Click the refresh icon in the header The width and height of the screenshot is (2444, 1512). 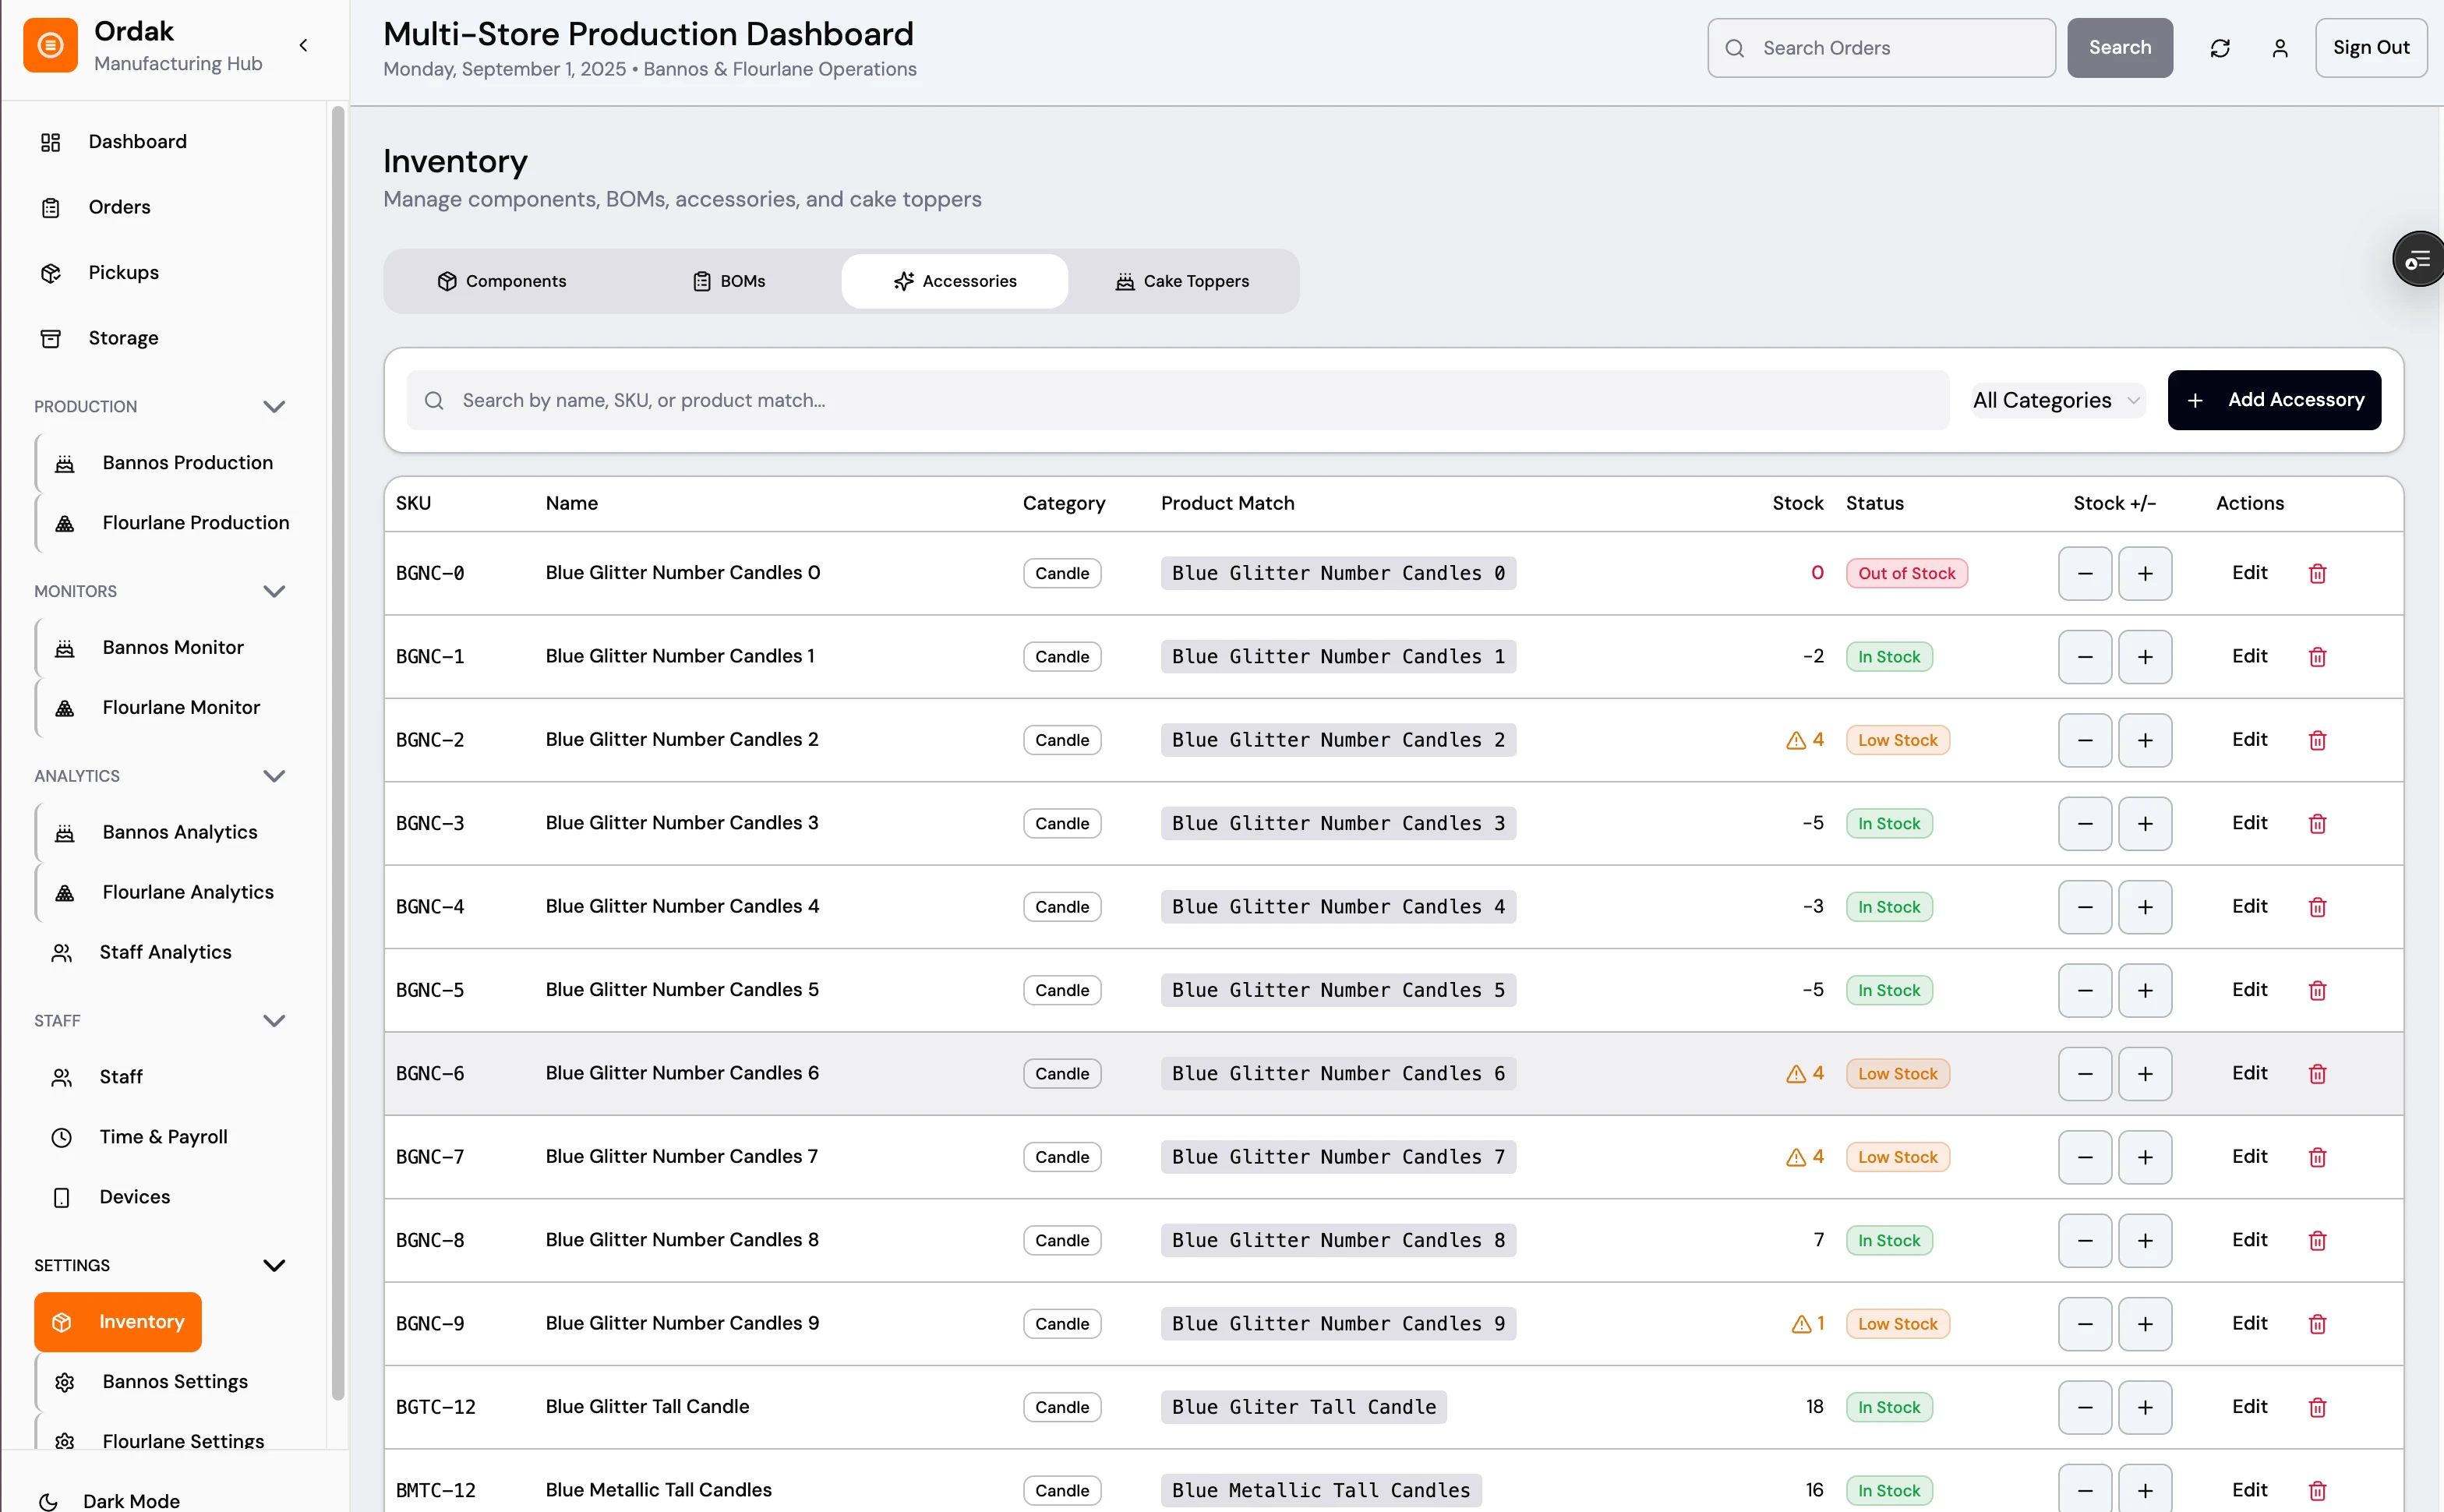coord(2220,48)
